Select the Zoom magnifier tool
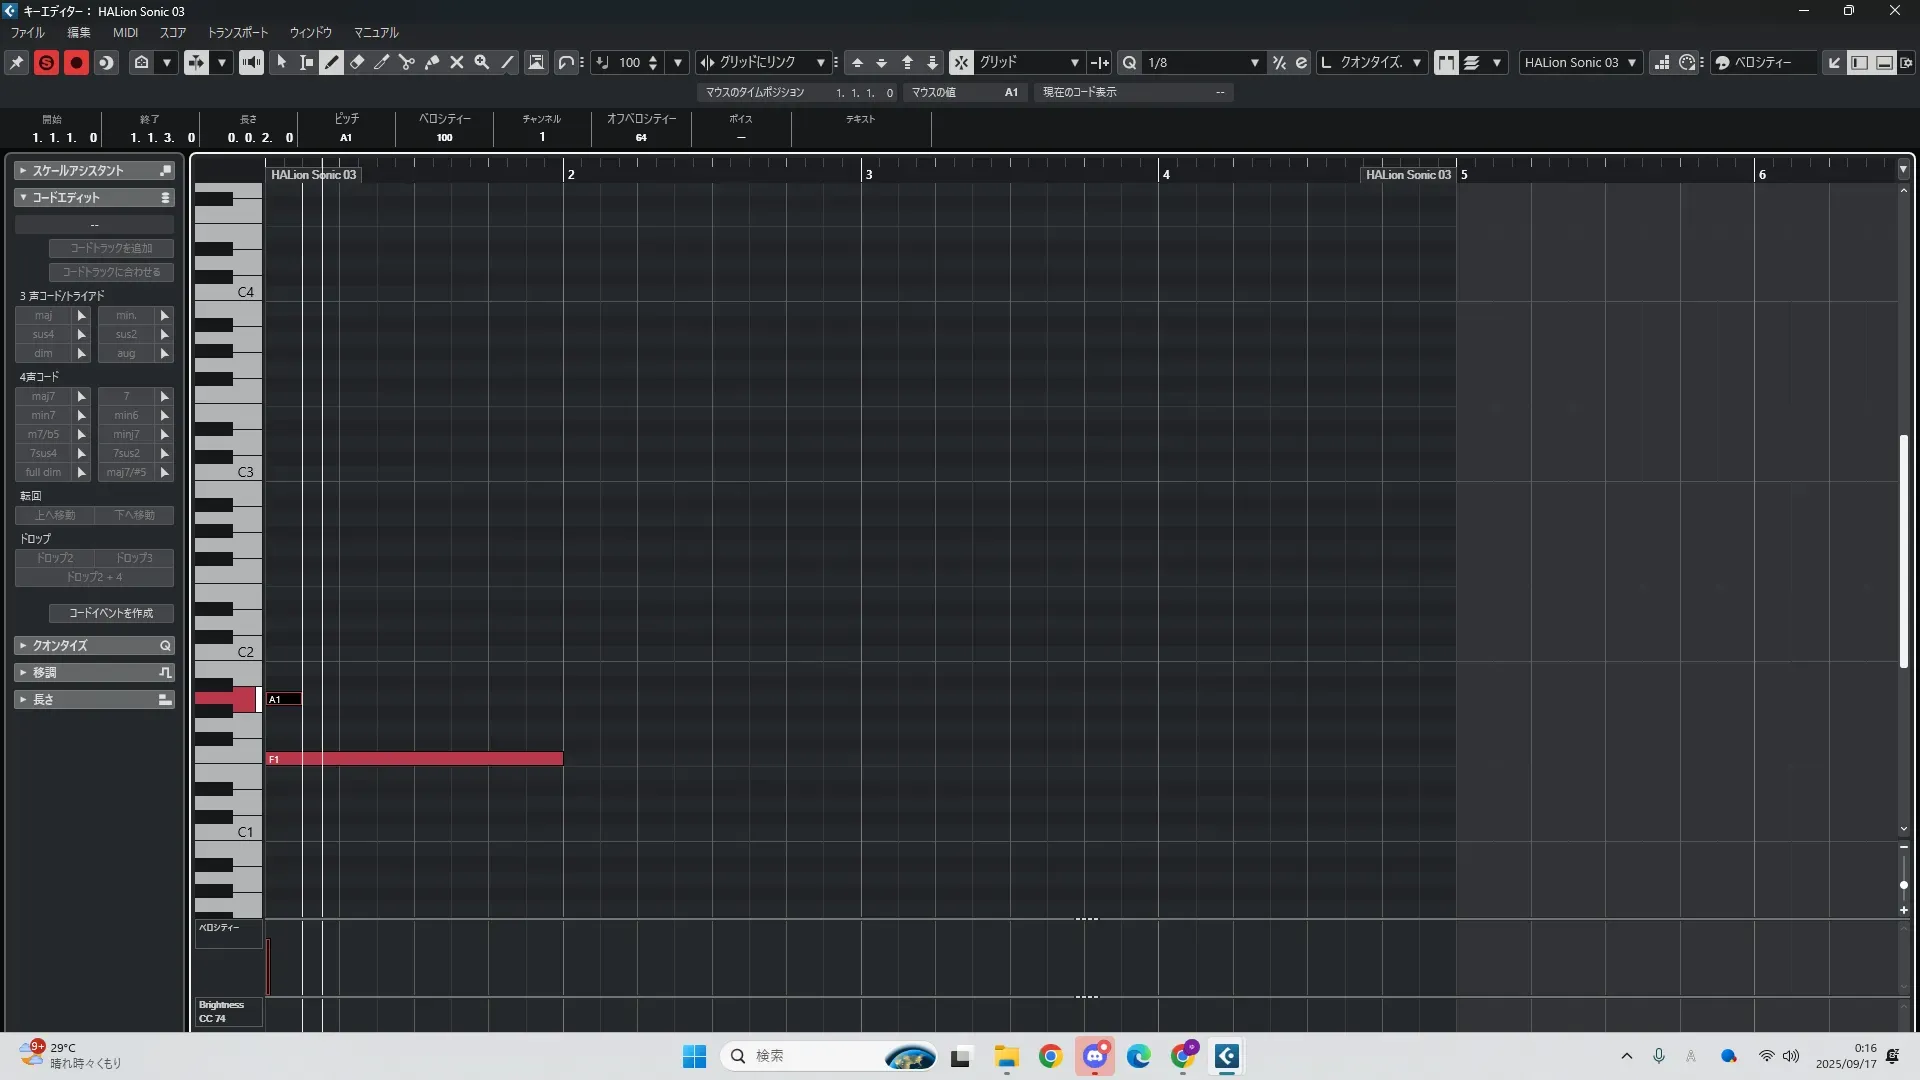 [482, 62]
